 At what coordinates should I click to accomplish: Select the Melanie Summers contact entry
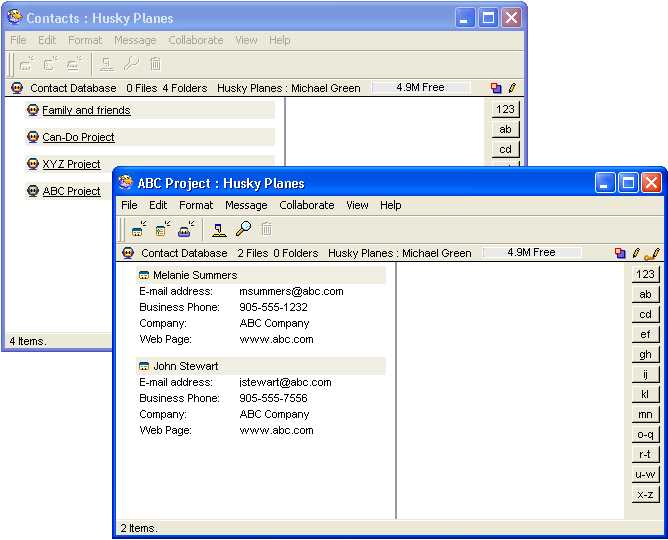point(195,275)
